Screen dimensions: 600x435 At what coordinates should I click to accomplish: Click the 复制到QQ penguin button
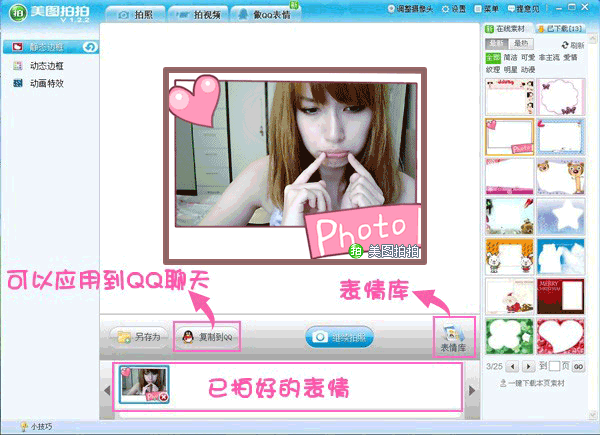tap(207, 337)
